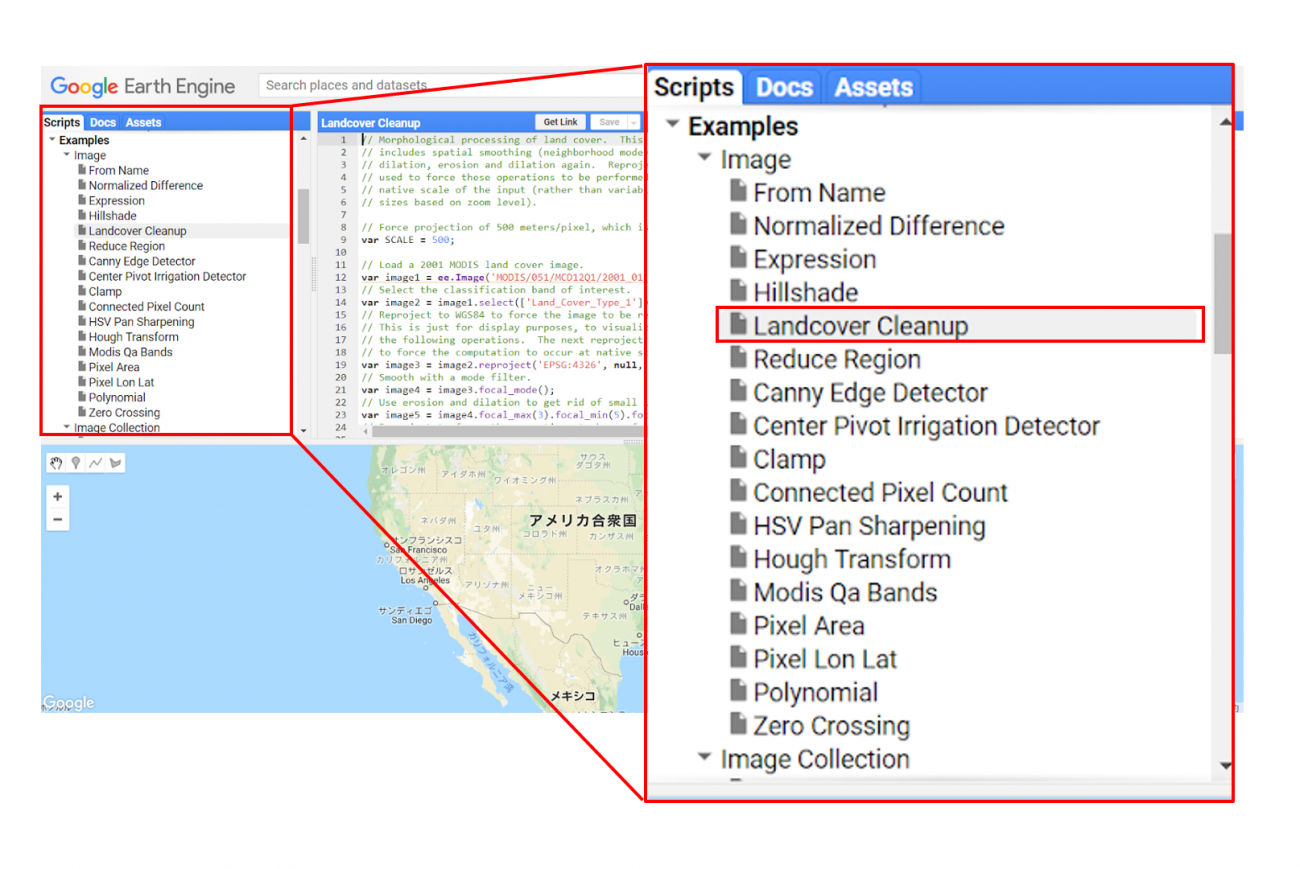The width and height of the screenshot is (1300, 869).
Task: Click the Save button in the code editor
Action: pyautogui.click(x=609, y=122)
